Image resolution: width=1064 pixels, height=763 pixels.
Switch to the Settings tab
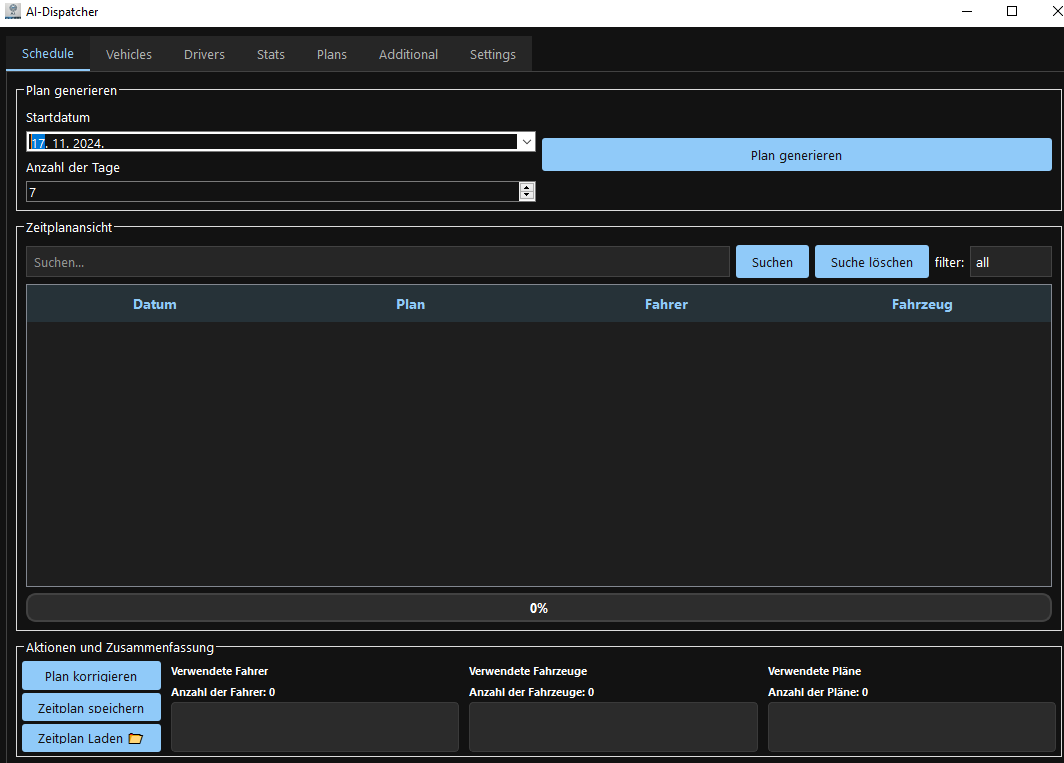click(x=492, y=54)
